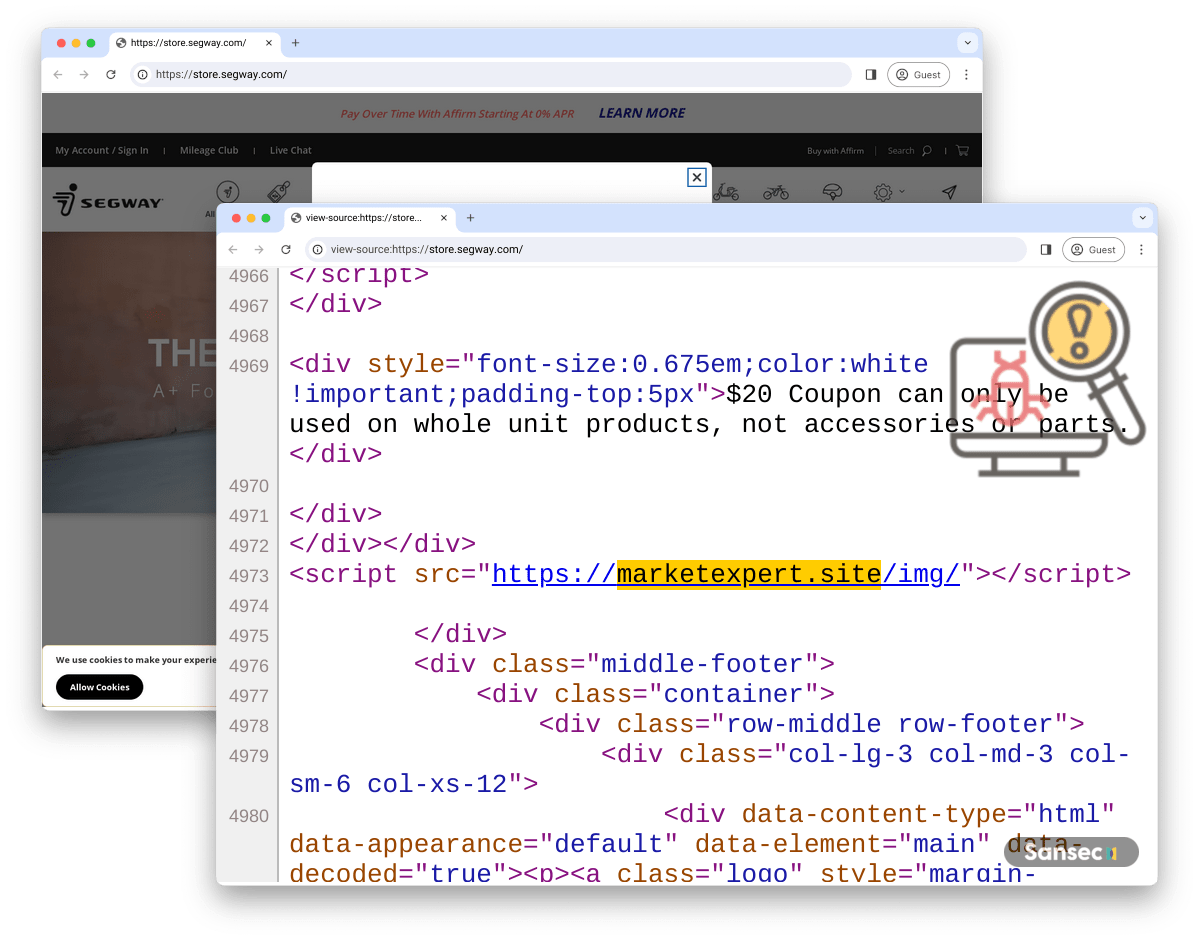Open side panel in view-source window
1199x940 pixels.
coord(1046,249)
